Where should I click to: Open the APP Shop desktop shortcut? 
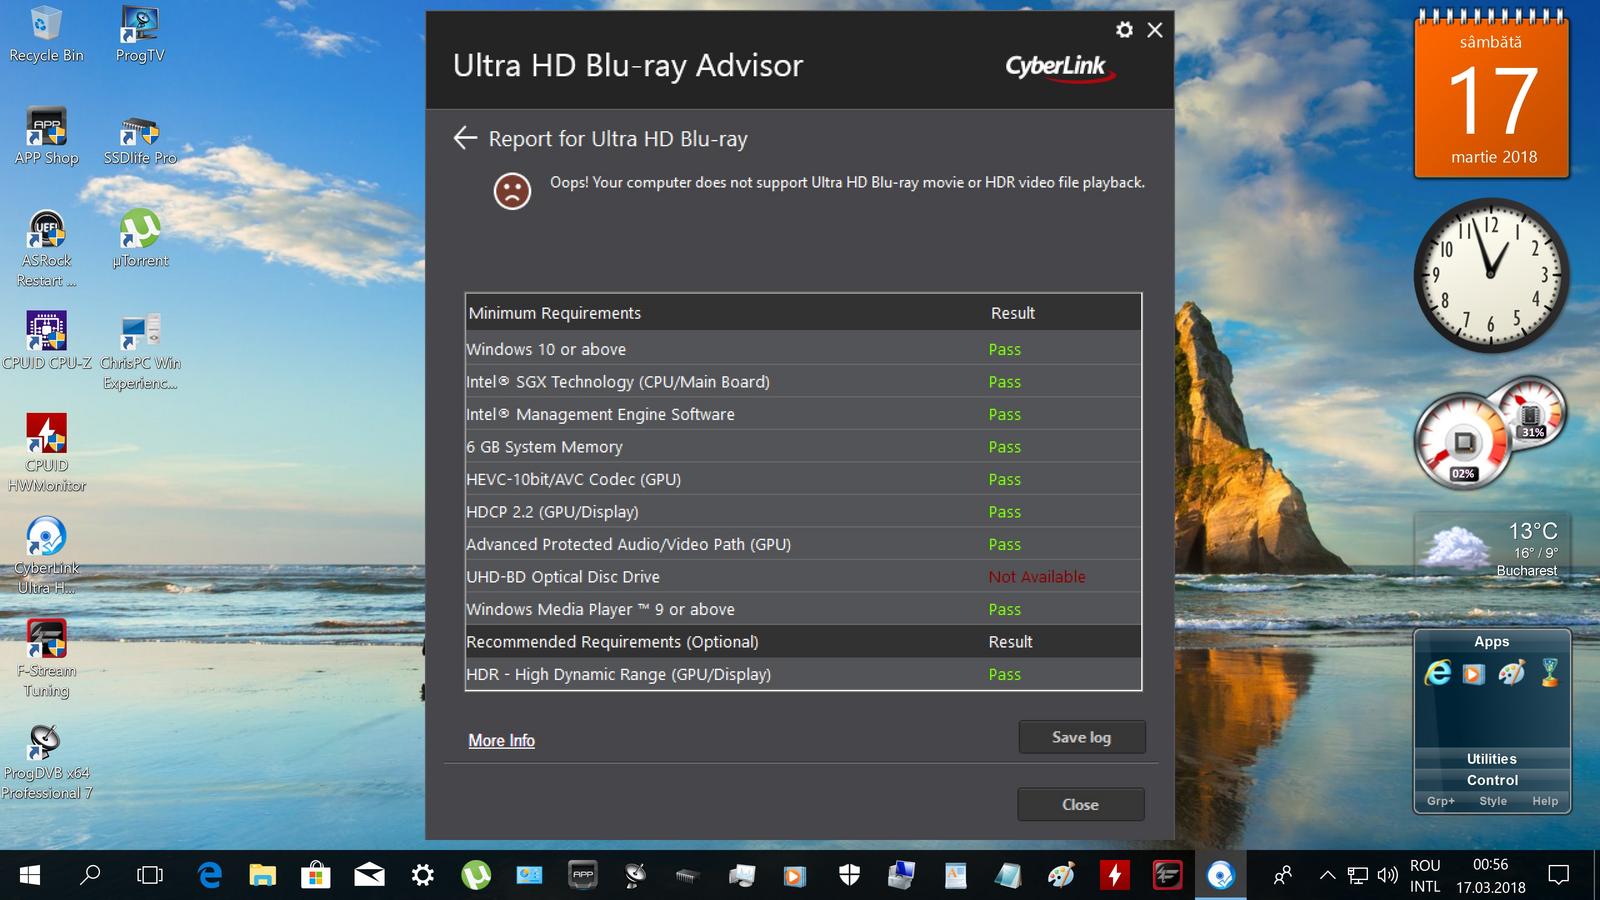click(46, 137)
